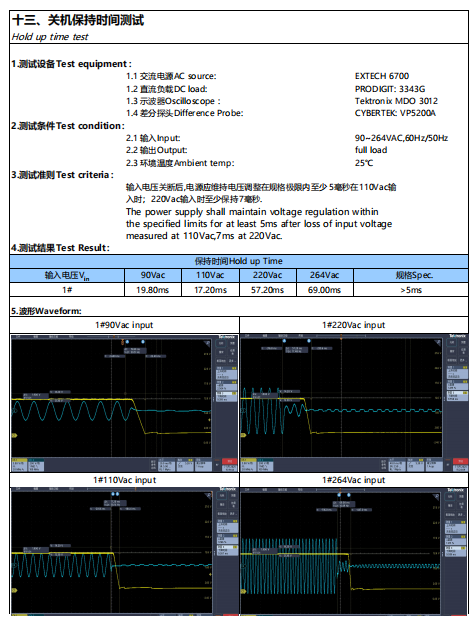Click yellow ground-level arrow in 1#220Vac waveform
This screenshot has height=629, width=475.
(x=243, y=435)
